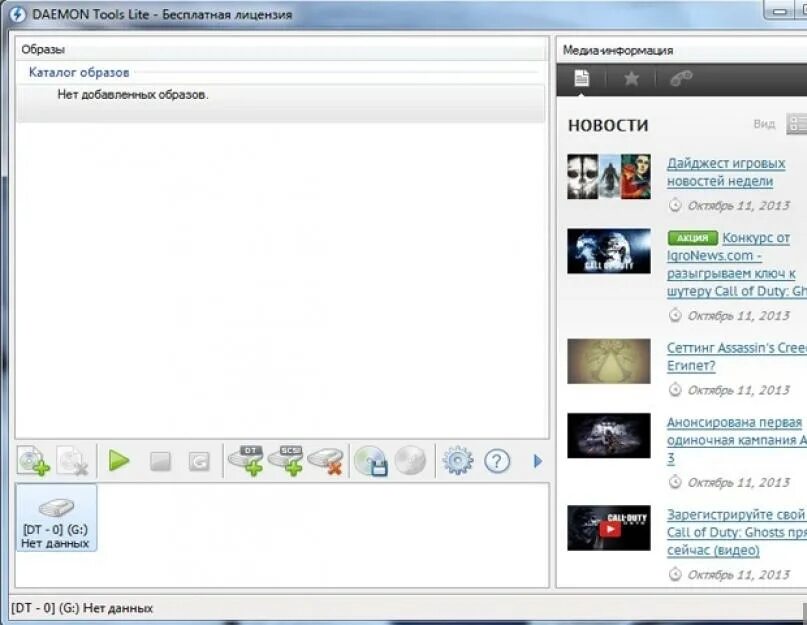Click the 'Медиа-информация' panel title
This screenshot has width=807, height=625.
coord(618,50)
